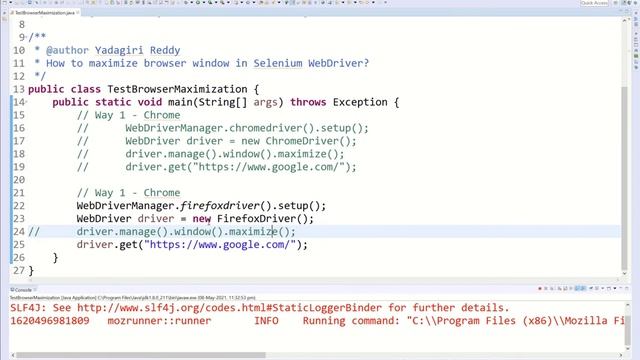Click commented 'driver.manage().window().maximize();' on line 24
Screen dimensions: 640x360
(186, 232)
